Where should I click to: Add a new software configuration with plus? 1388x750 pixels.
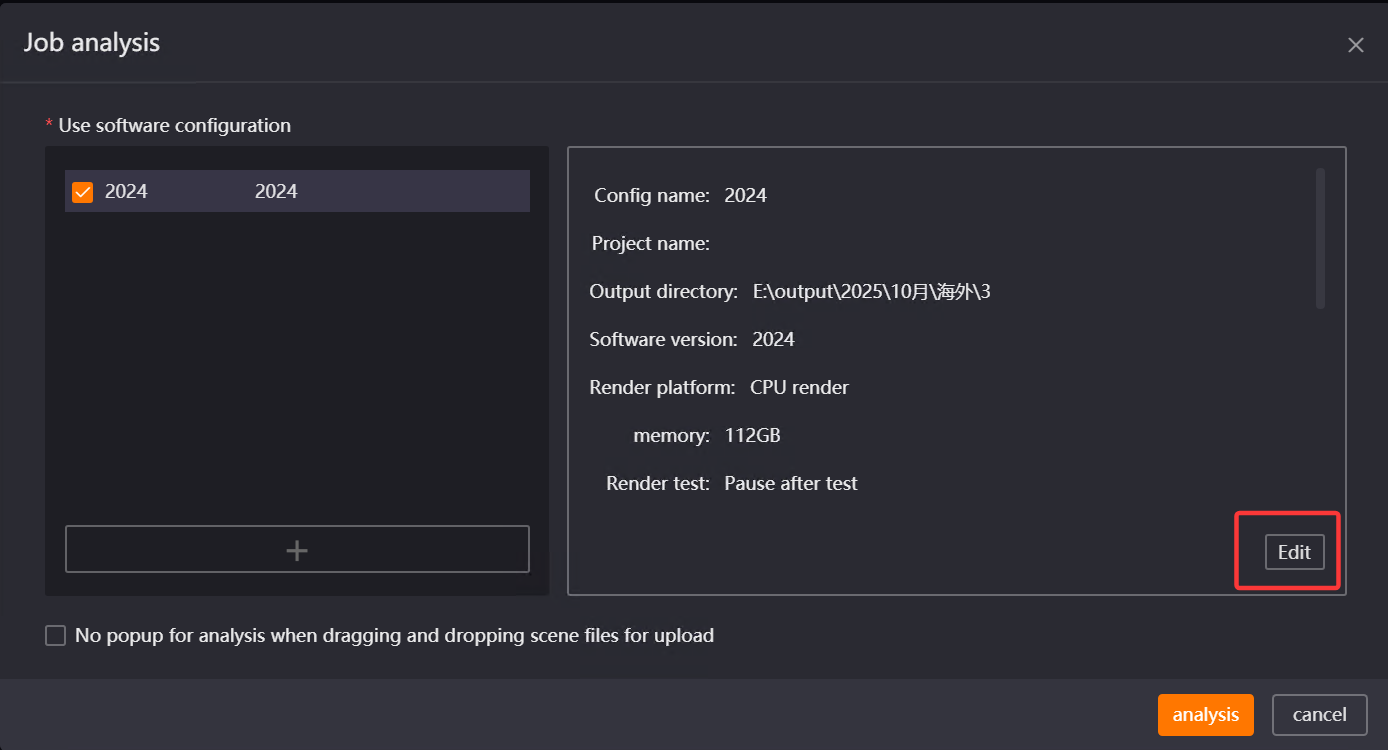[297, 549]
